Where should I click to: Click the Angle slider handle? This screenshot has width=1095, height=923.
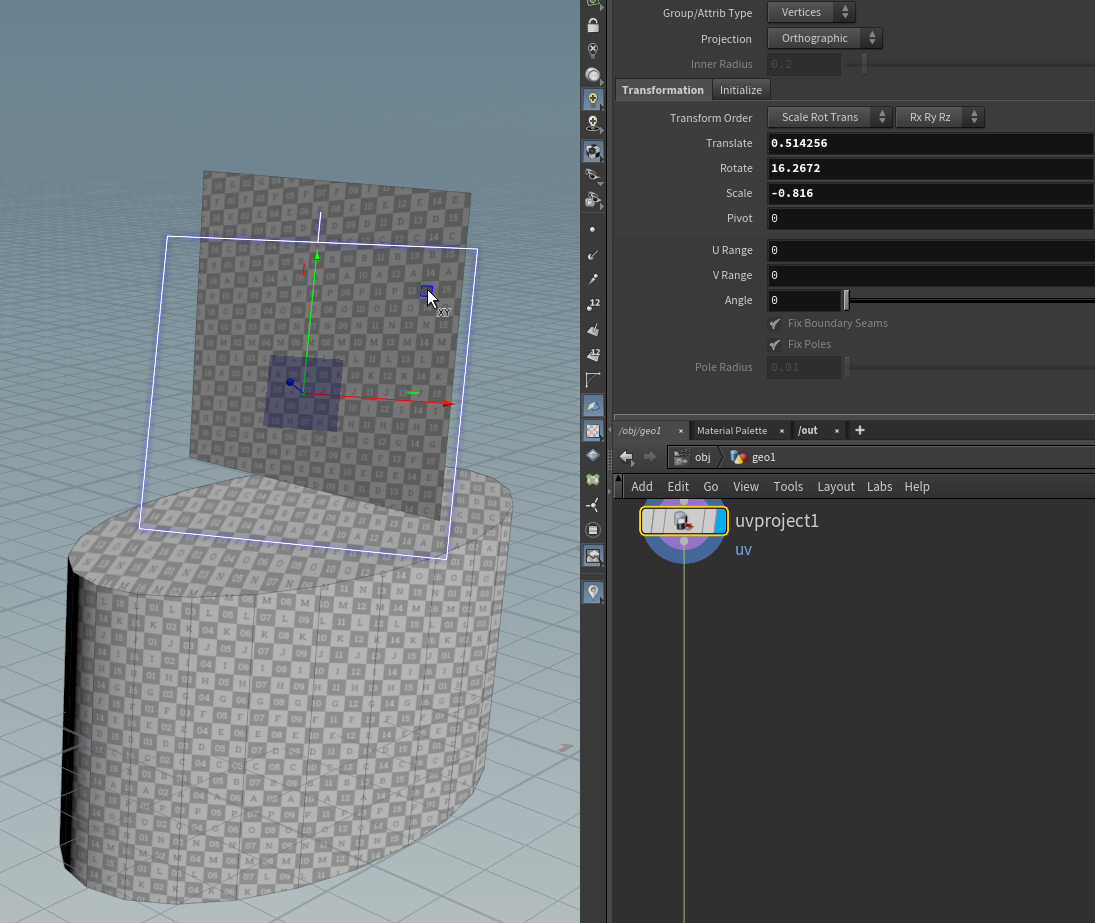tap(846, 300)
